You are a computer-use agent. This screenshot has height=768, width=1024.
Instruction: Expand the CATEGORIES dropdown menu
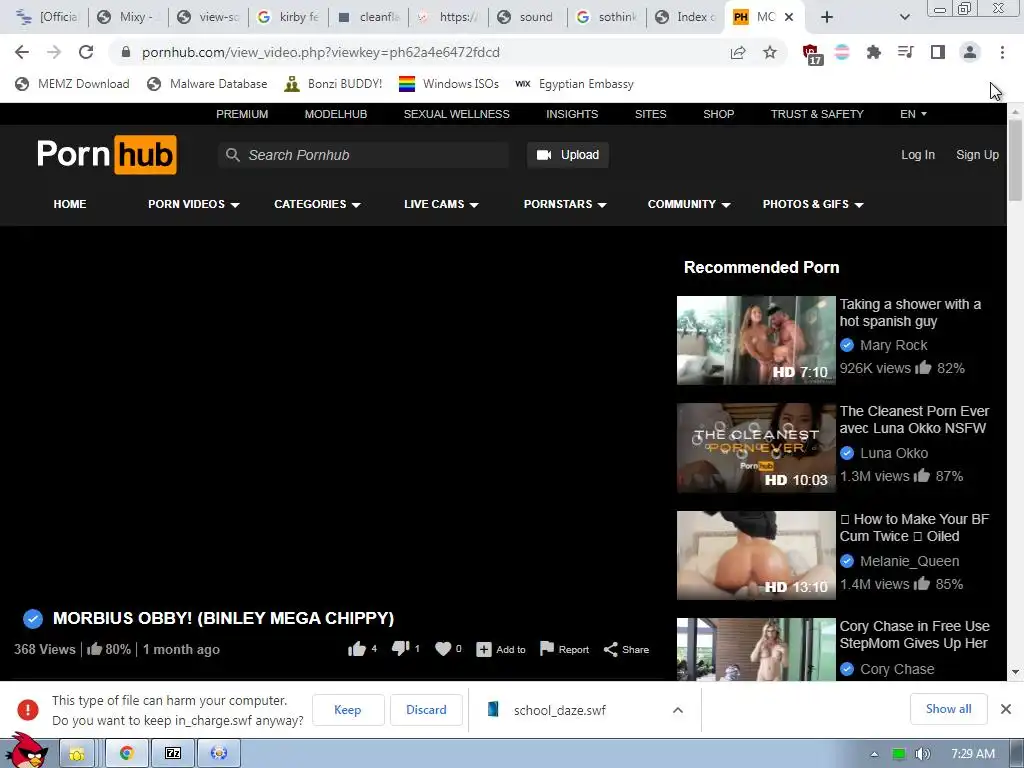pos(317,204)
